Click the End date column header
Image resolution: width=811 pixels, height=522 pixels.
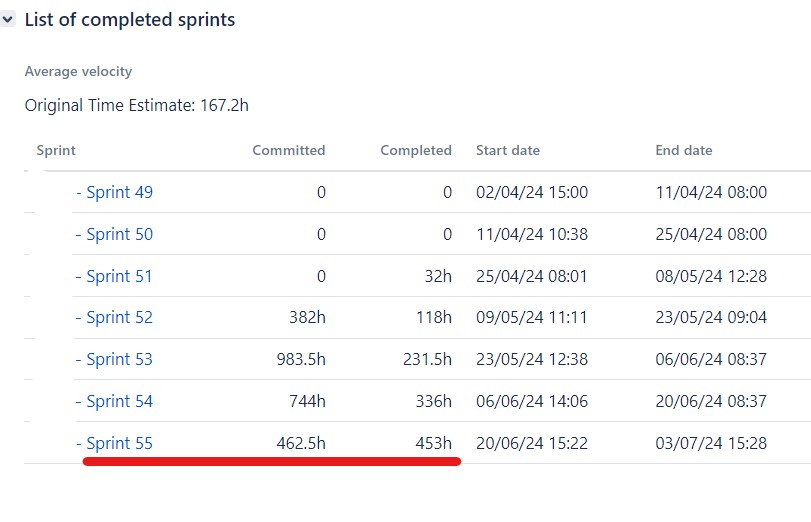coord(684,150)
